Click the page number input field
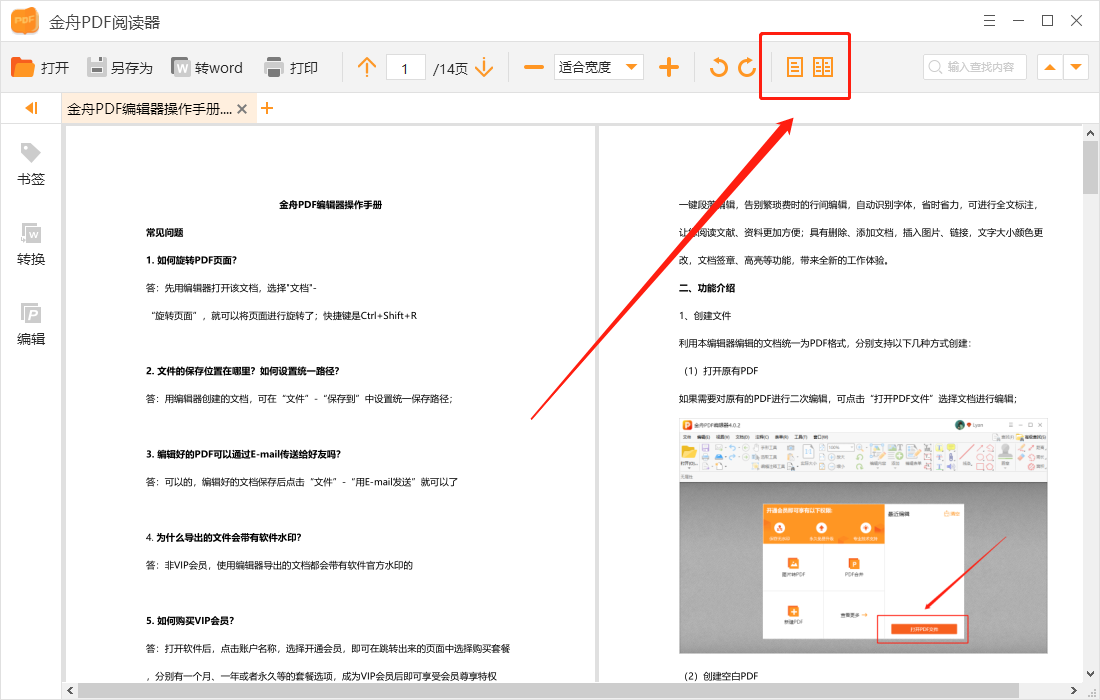Image resolution: width=1100 pixels, height=700 pixels. click(x=405, y=68)
